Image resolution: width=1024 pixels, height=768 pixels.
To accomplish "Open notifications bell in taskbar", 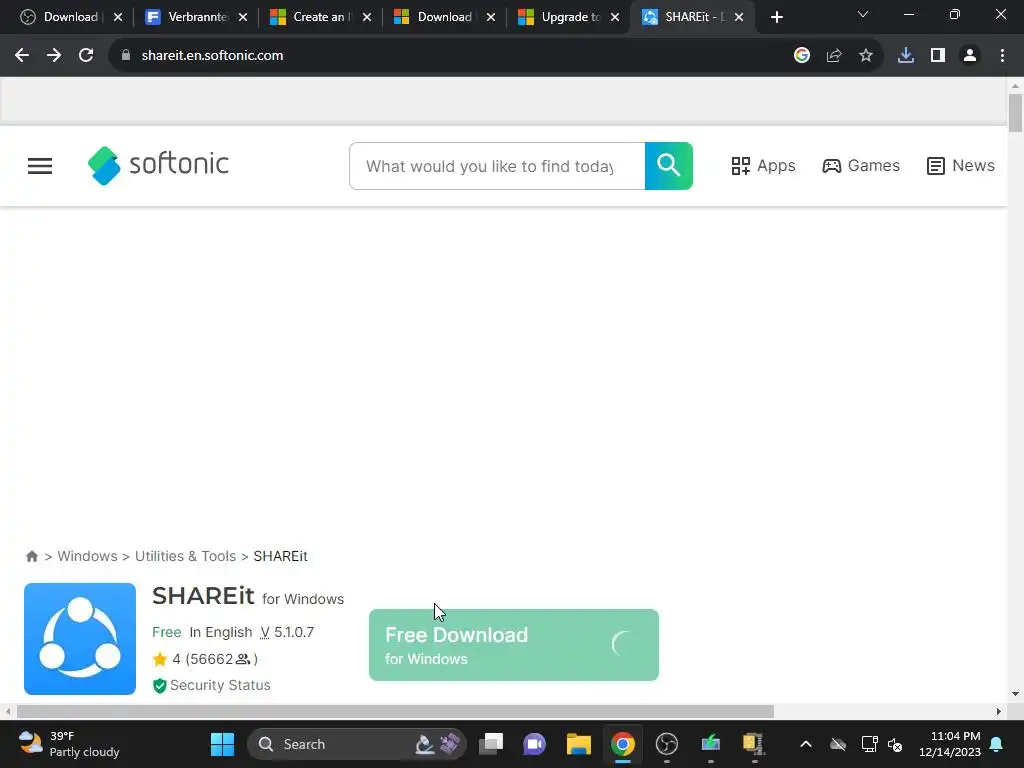I will coord(997,744).
